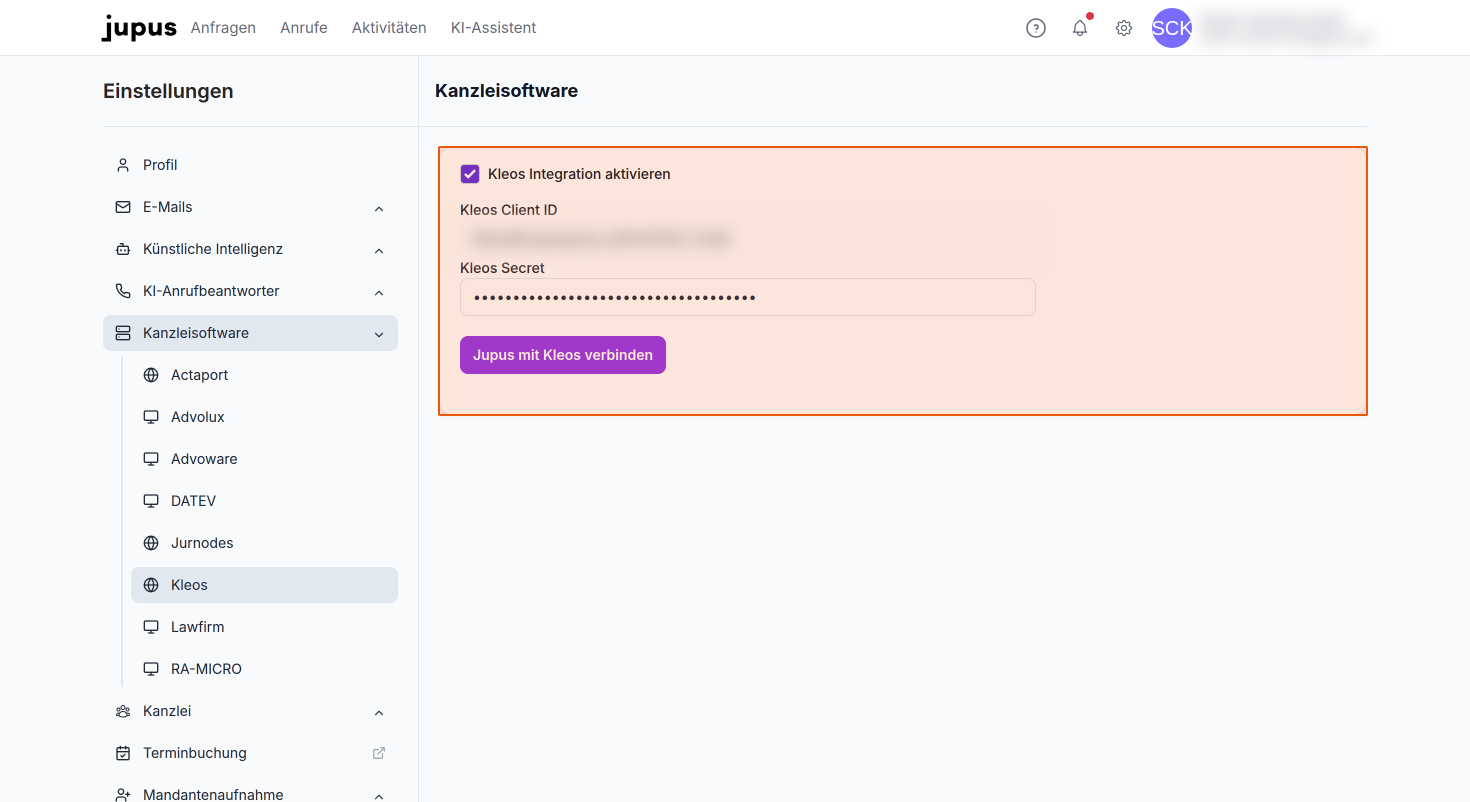Click the Terminbuchung calendar icon
Viewport: 1470px width, 802px height.
[123, 753]
